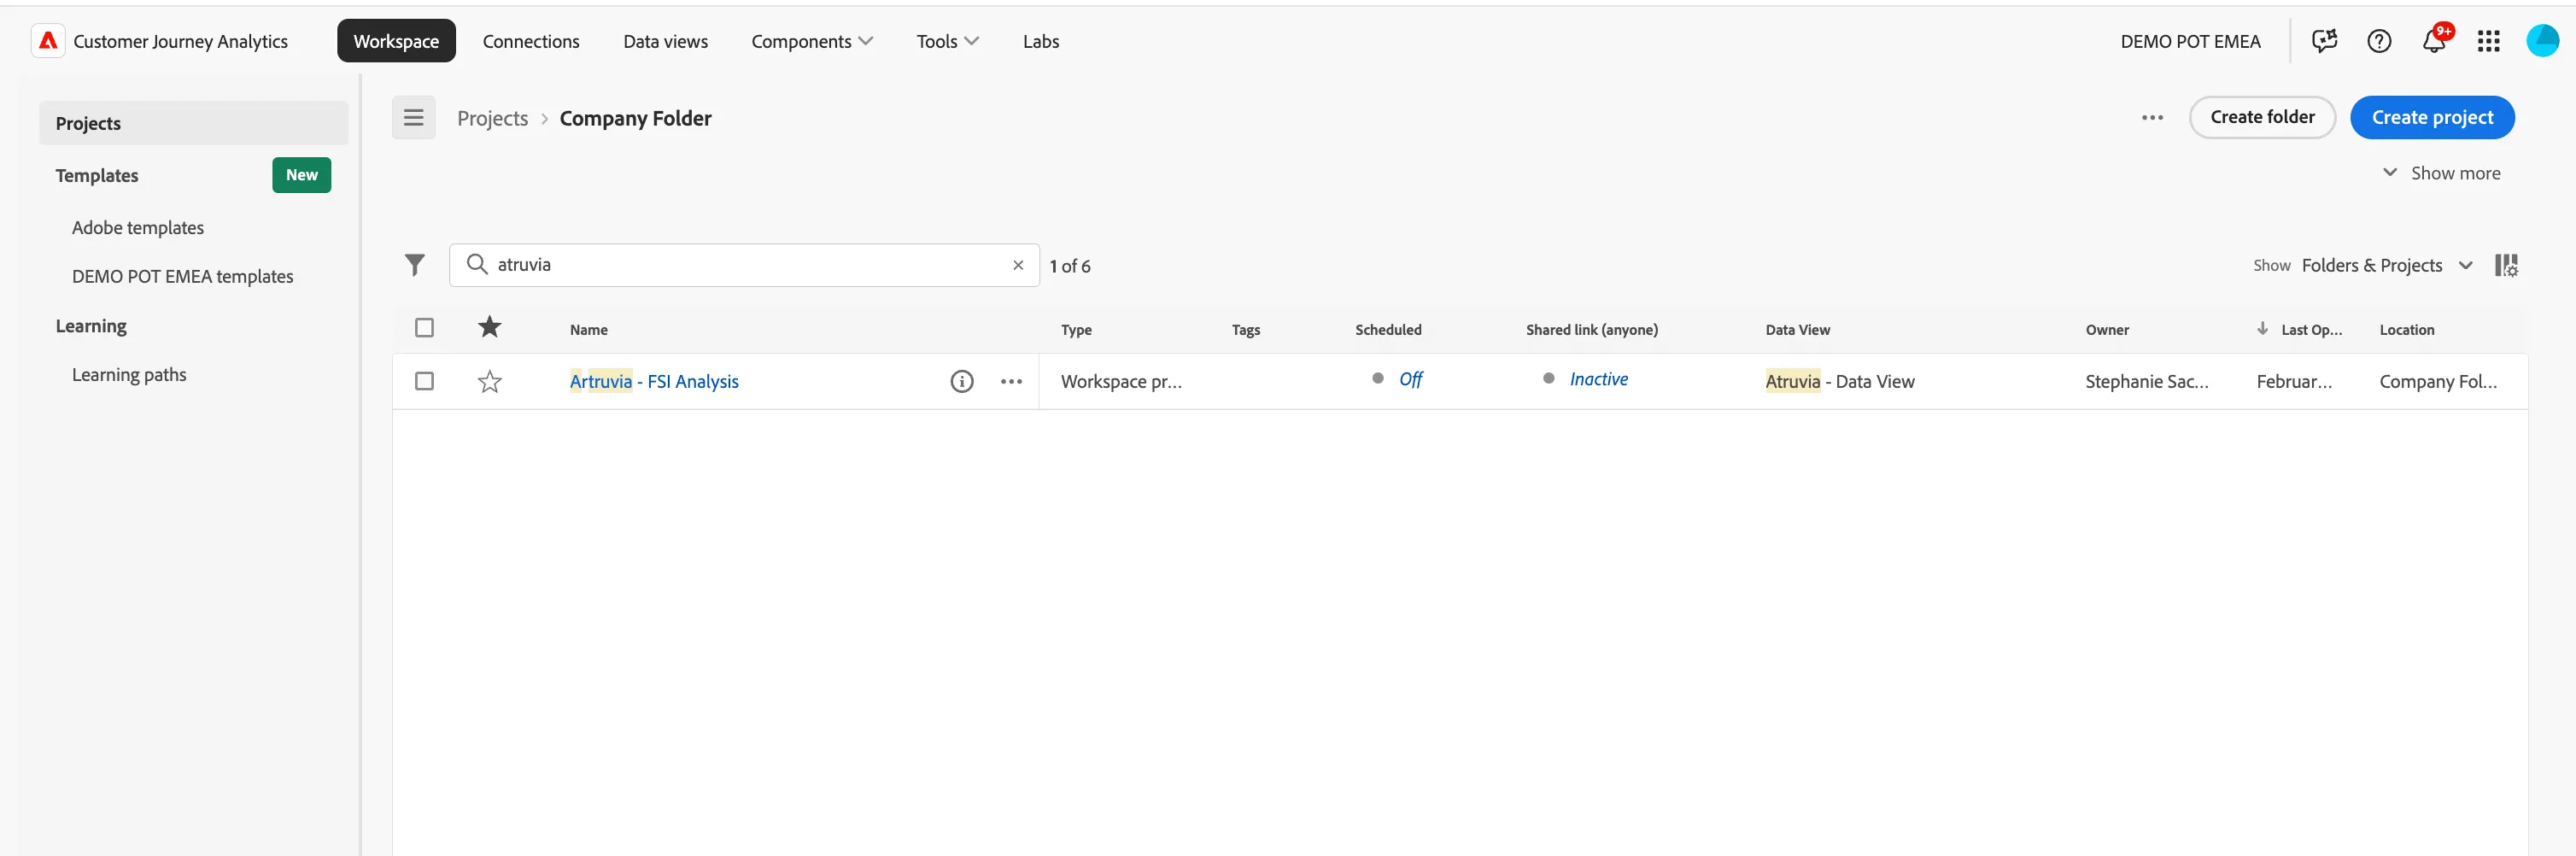
Task: Open DEMO POT EMEA templates
Action: point(182,276)
